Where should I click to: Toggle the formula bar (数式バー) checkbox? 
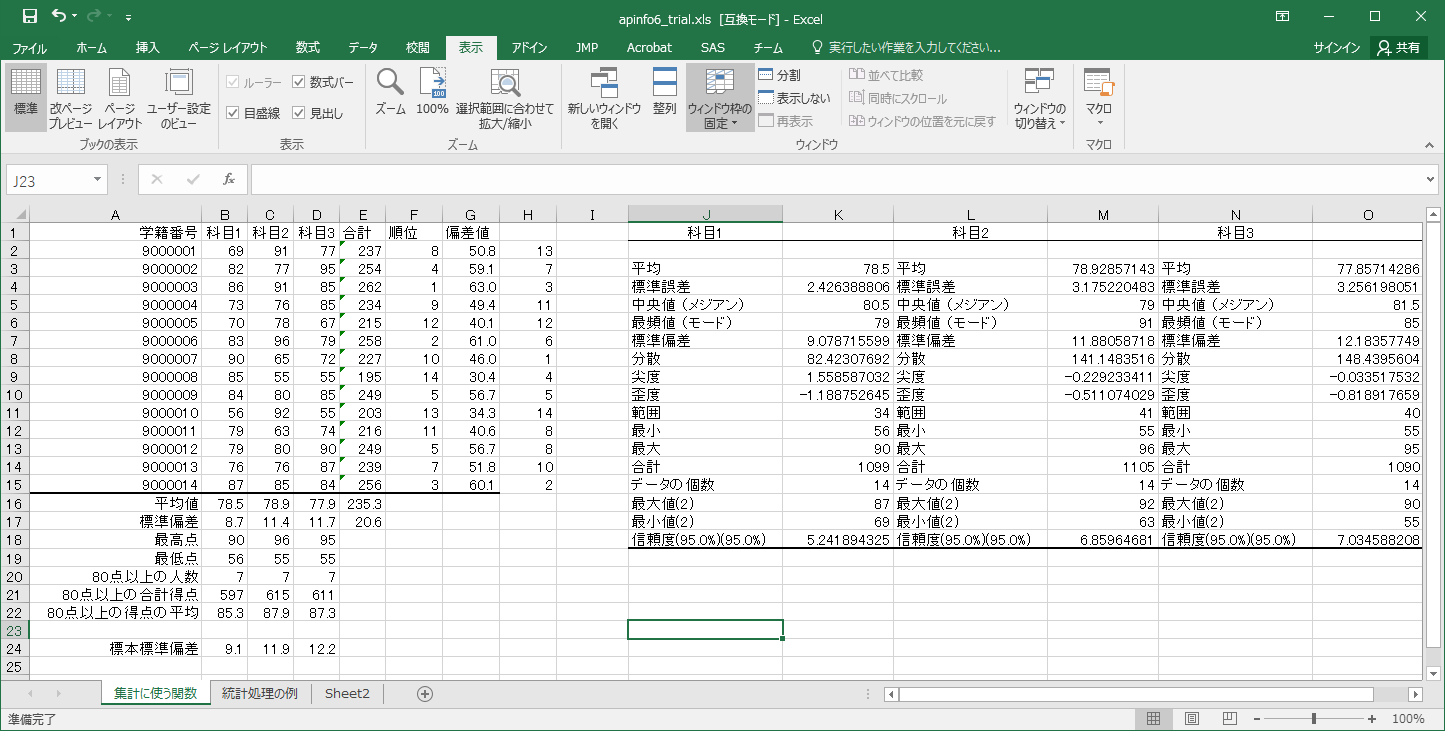click(x=299, y=82)
